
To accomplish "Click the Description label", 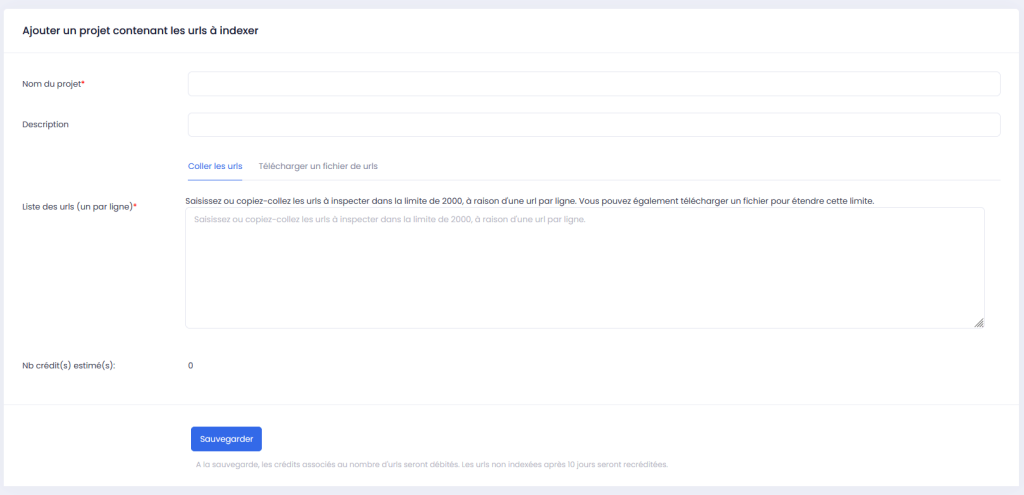I will (x=45, y=124).
